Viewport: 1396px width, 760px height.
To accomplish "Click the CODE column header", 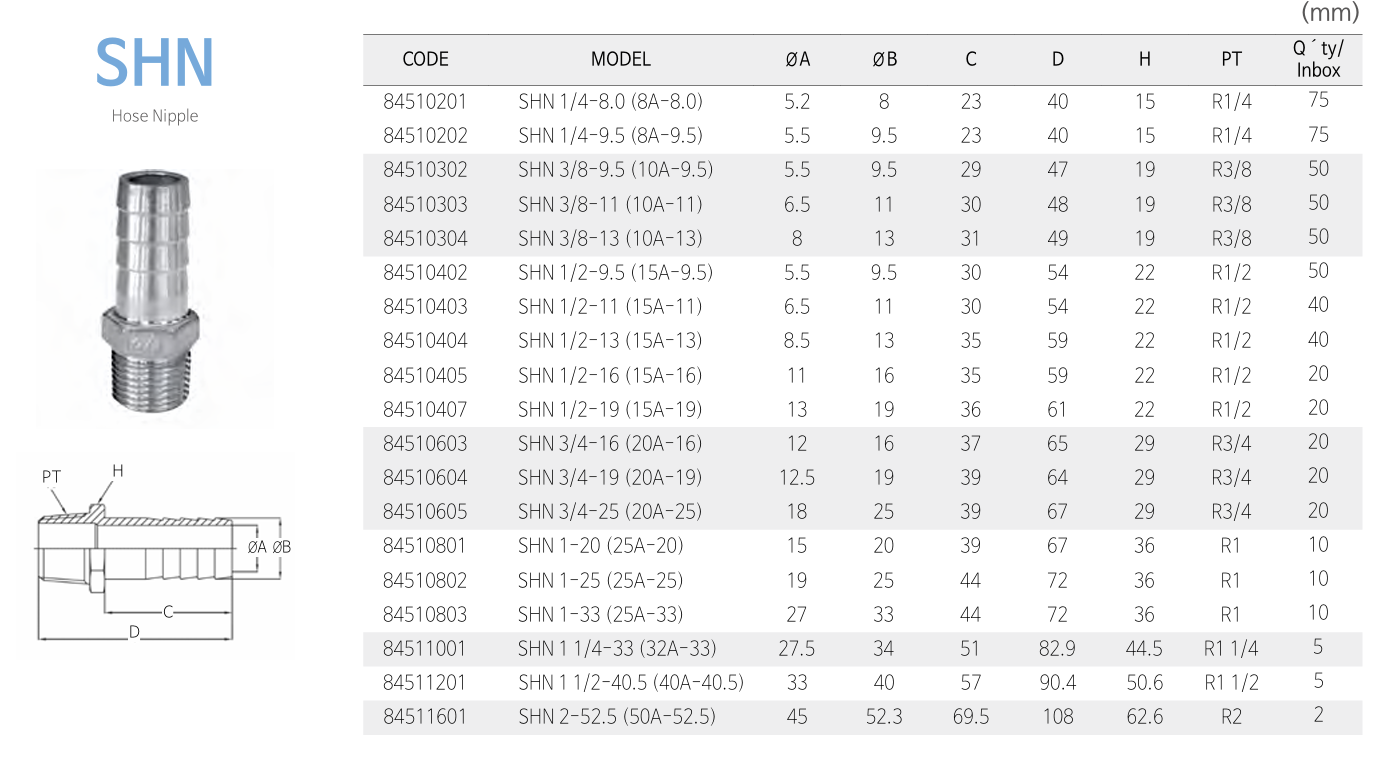I will pyautogui.click(x=425, y=59).
